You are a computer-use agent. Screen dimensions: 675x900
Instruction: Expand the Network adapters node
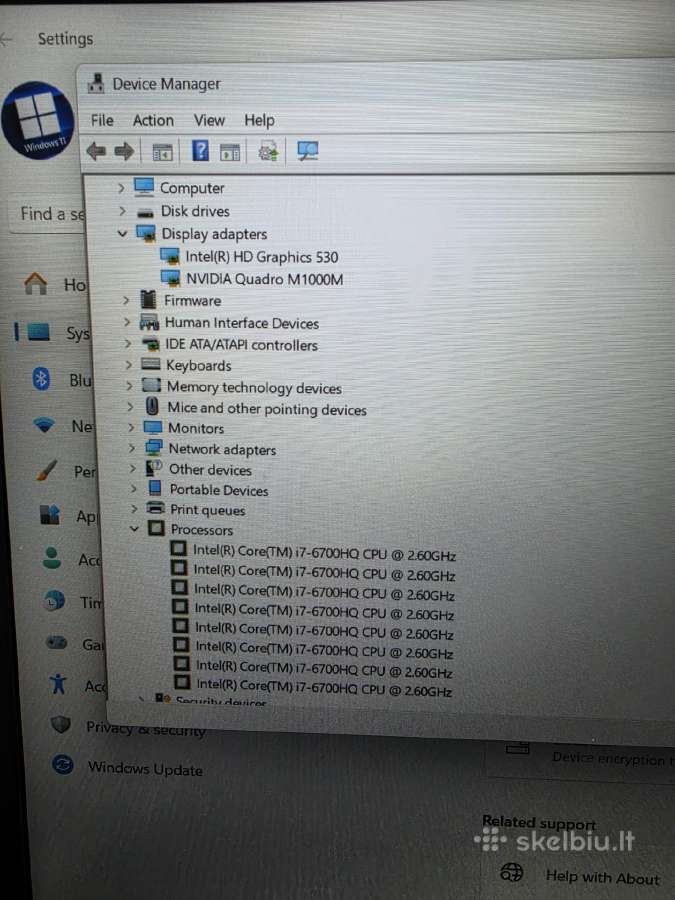click(x=132, y=448)
